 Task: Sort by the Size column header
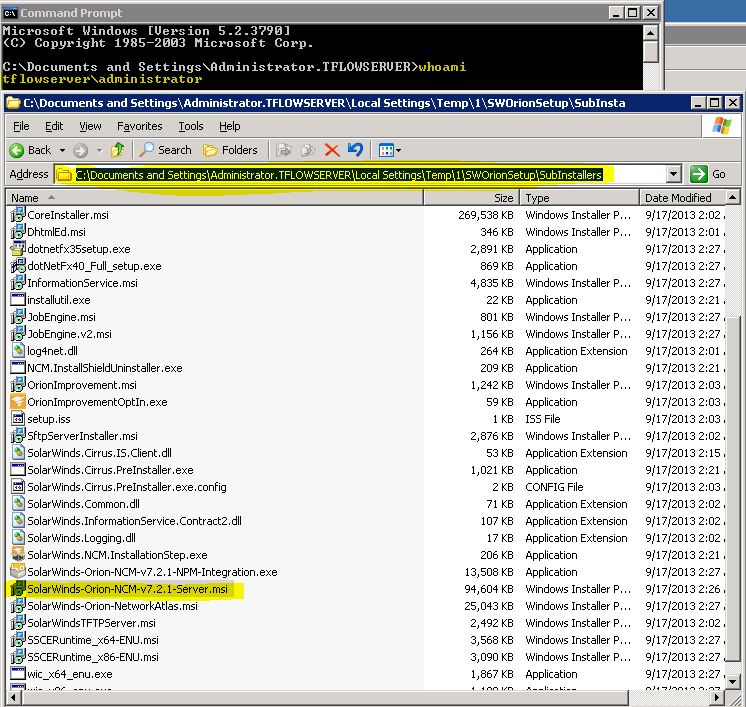pyautogui.click(x=471, y=197)
